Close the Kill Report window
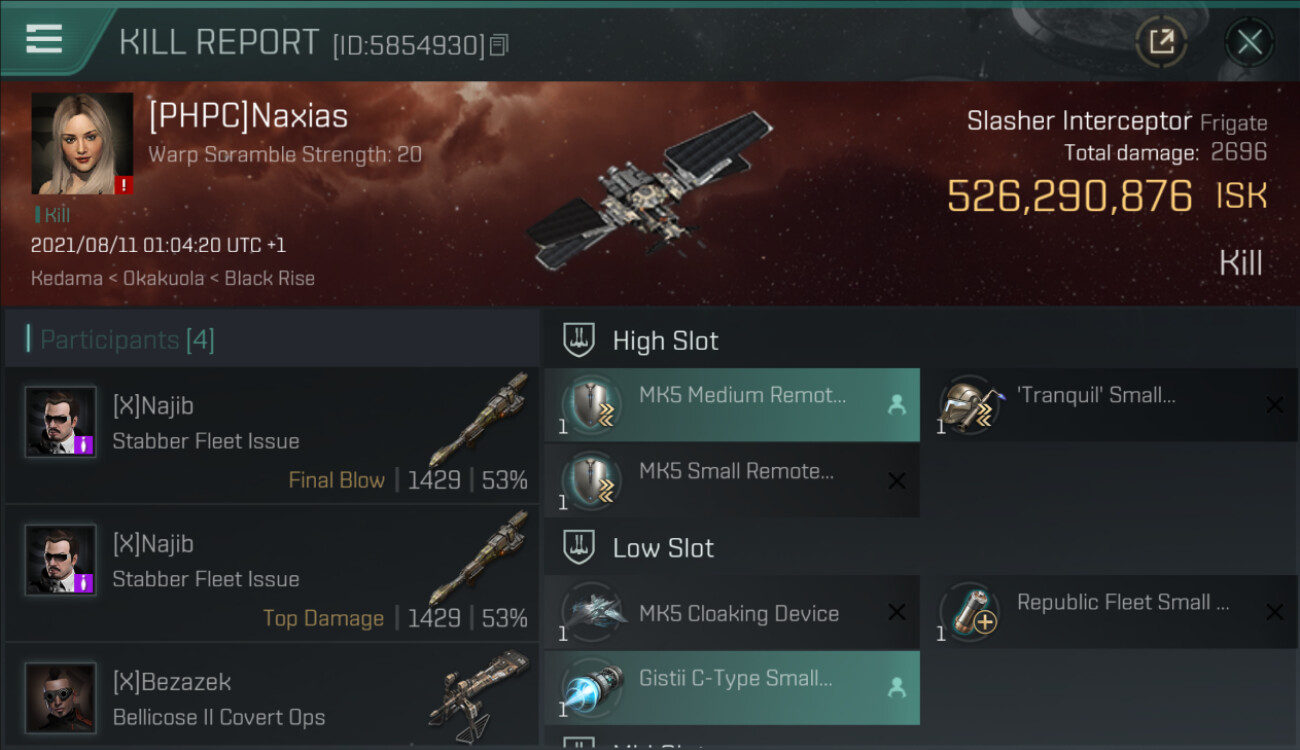 pyautogui.click(x=1249, y=42)
